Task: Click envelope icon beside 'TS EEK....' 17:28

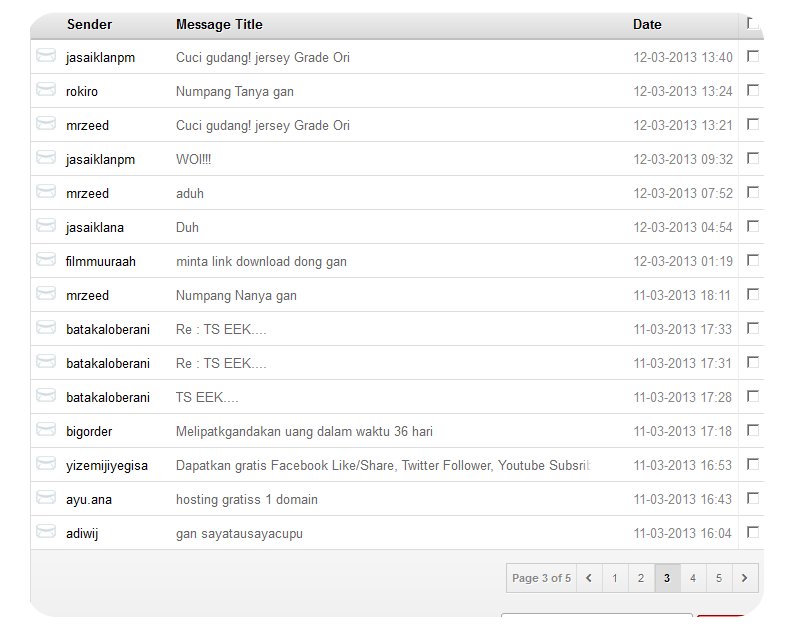Action: click(x=46, y=396)
